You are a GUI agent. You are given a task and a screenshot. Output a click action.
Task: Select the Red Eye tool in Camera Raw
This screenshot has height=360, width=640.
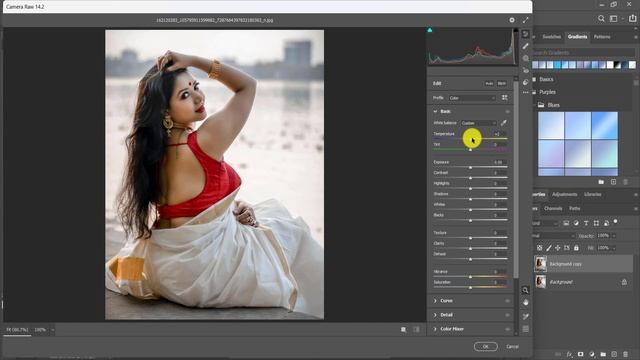click(526, 70)
